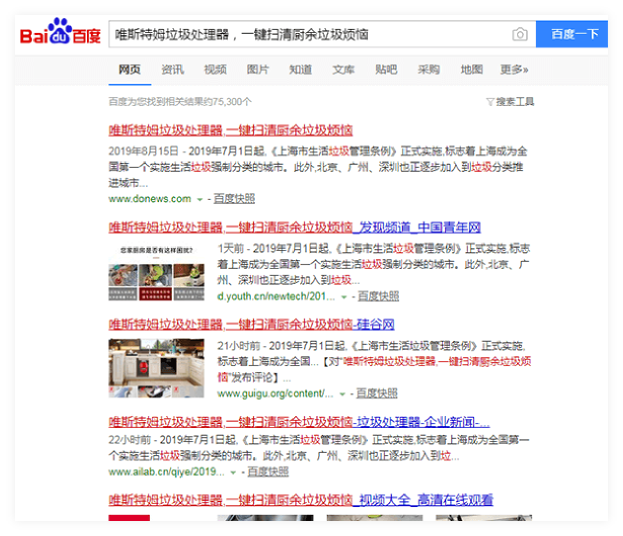623x536 pixels.
Task: Open 百度快照 for the donews result
Action: point(234,199)
